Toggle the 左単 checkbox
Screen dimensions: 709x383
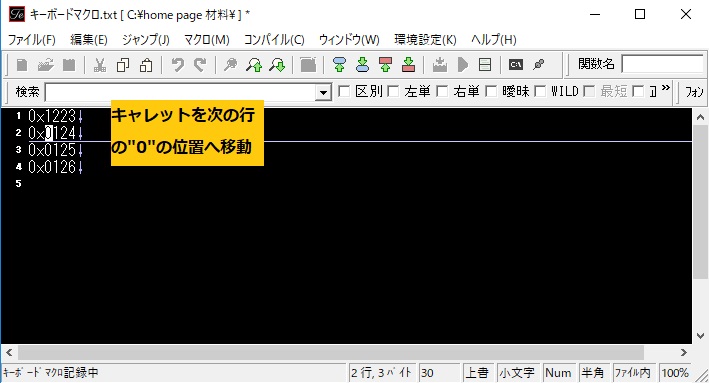[x=393, y=92]
